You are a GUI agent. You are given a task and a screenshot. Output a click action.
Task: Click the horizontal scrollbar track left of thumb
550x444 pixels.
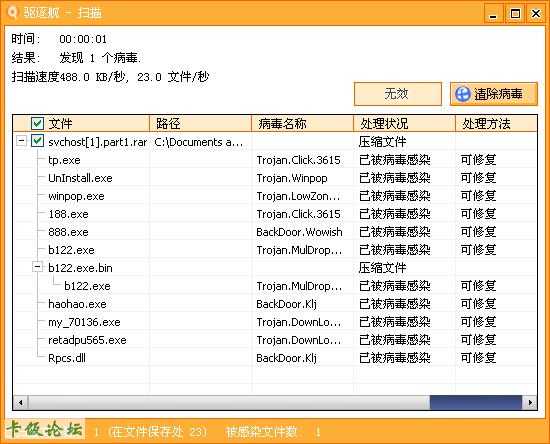click(228, 403)
